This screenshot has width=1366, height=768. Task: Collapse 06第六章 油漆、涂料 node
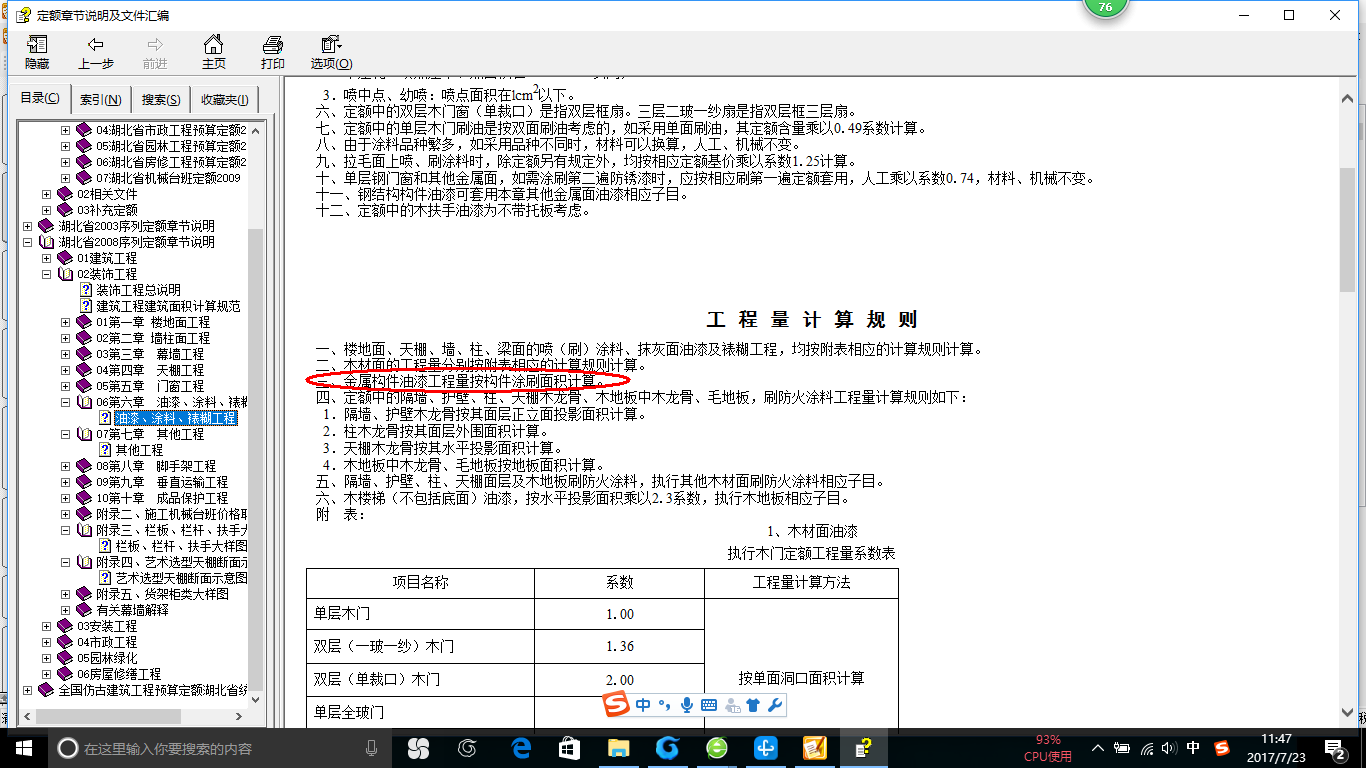(x=66, y=402)
